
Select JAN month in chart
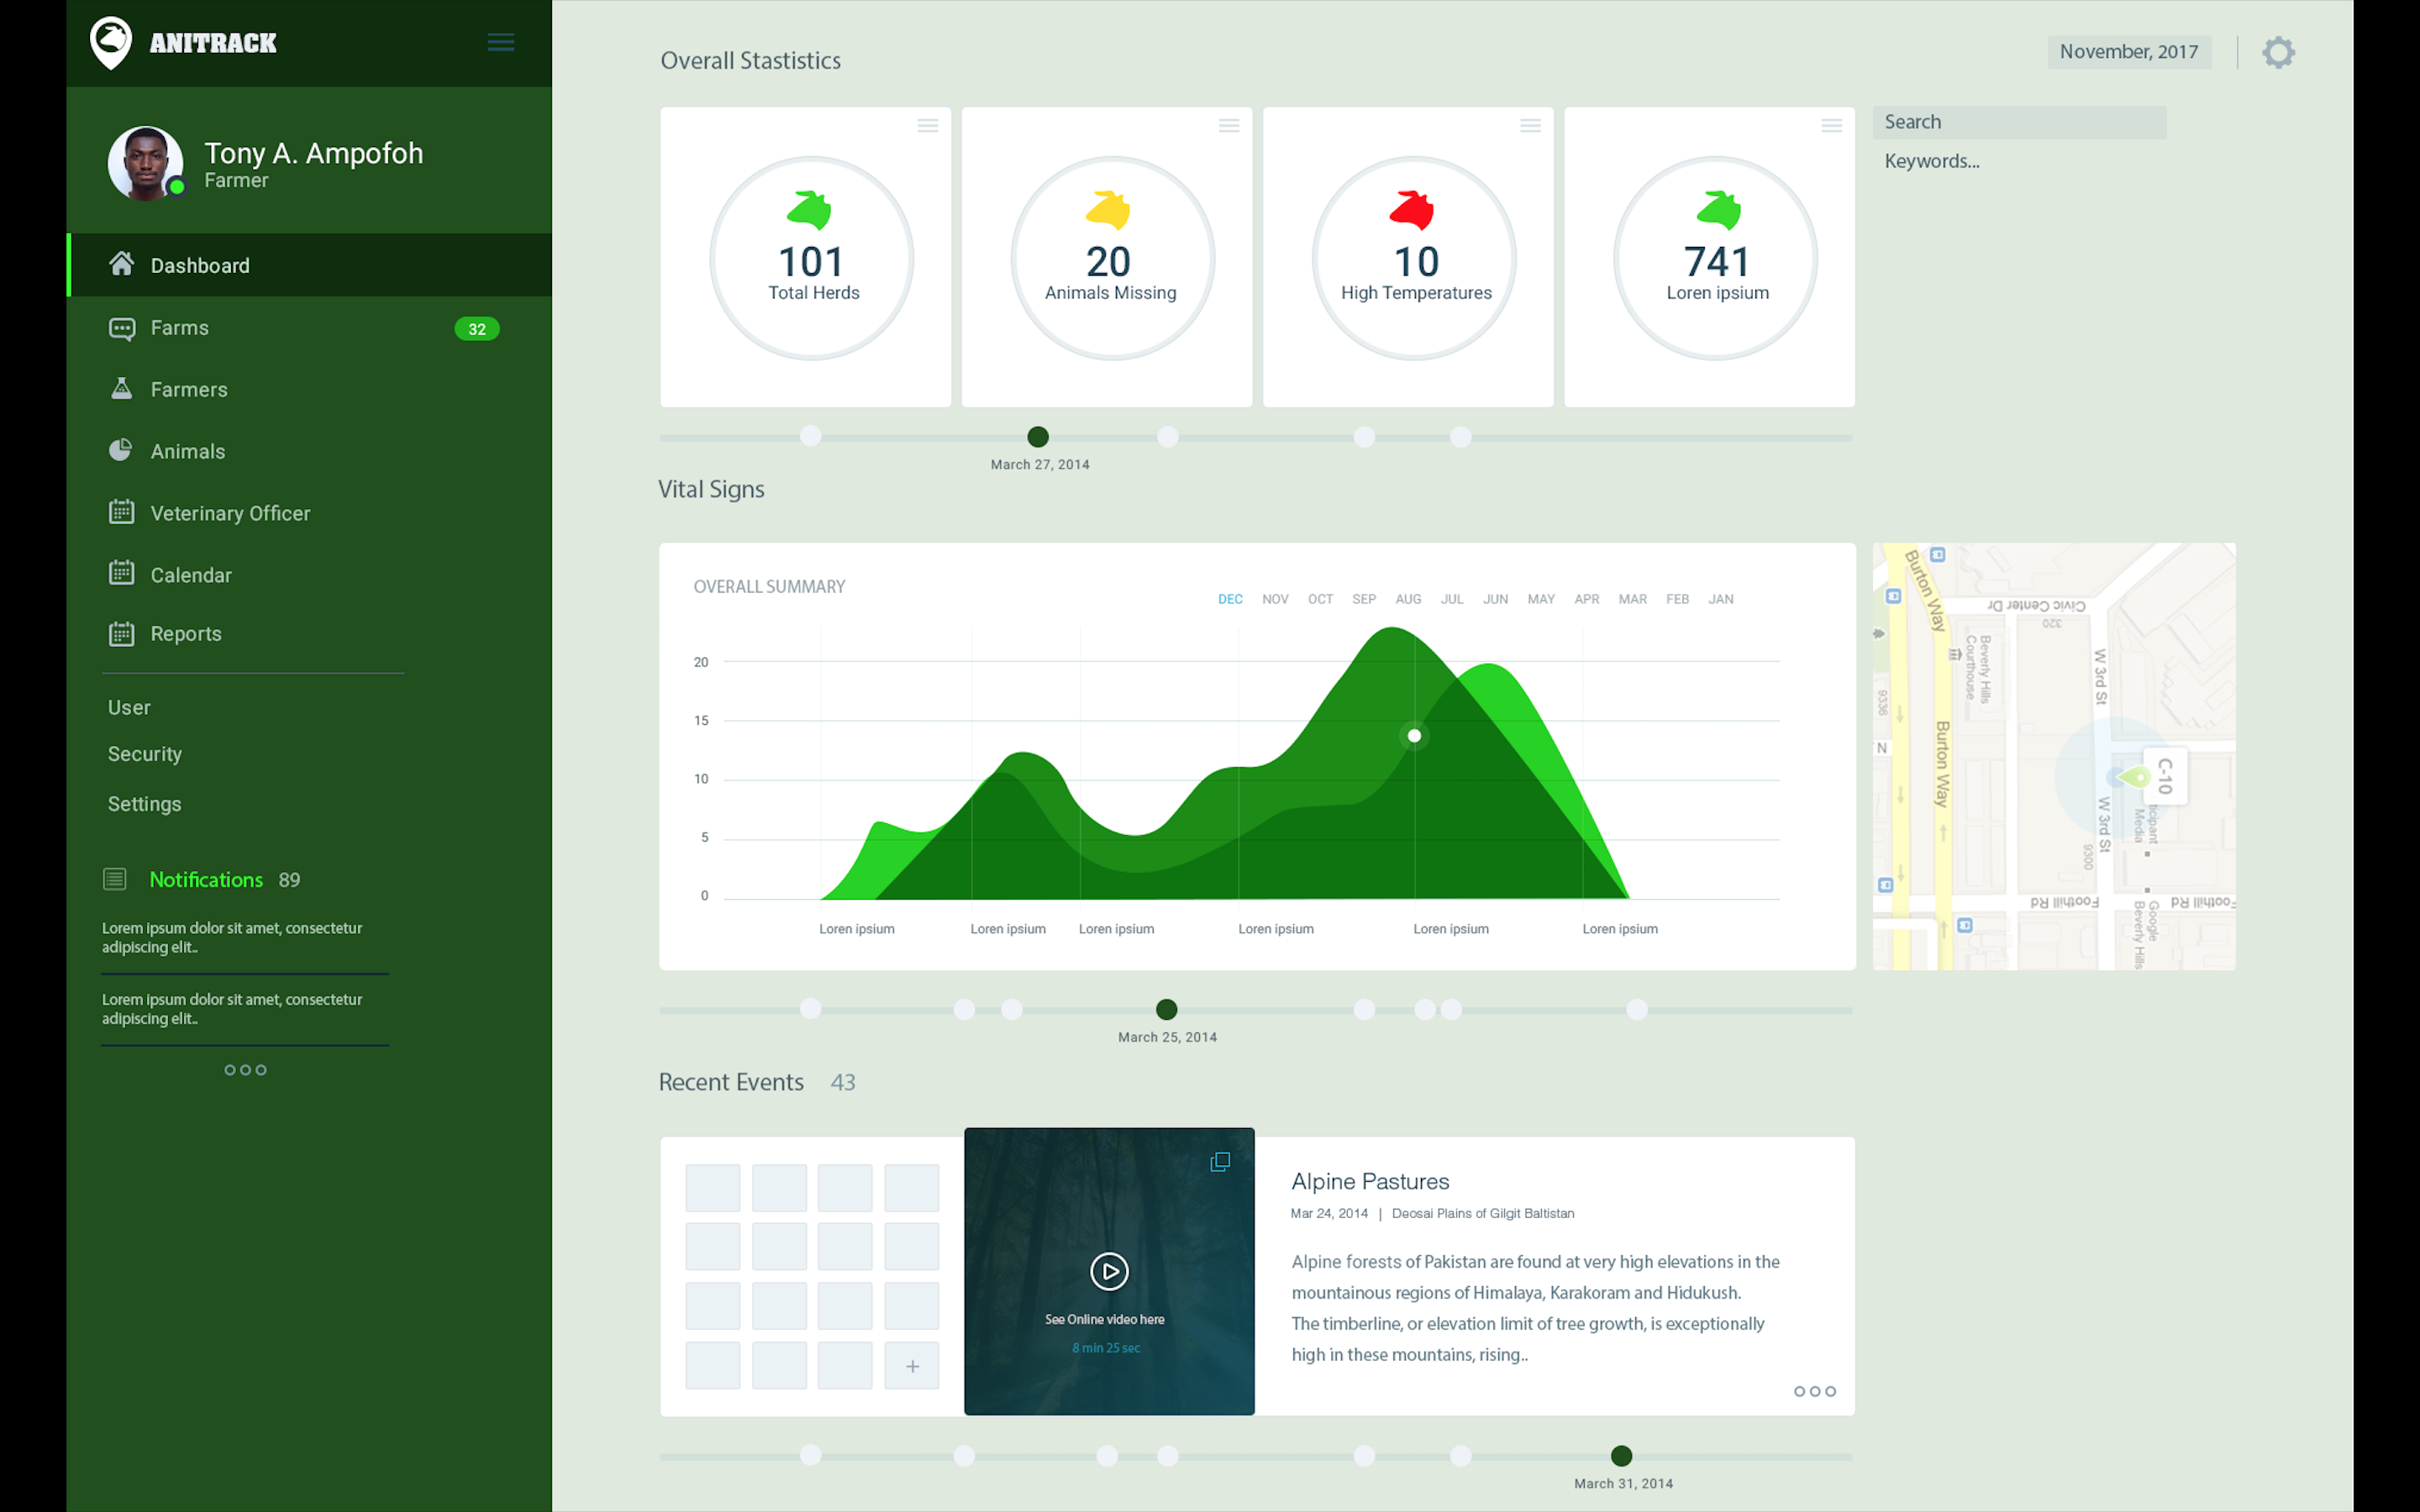point(1720,599)
